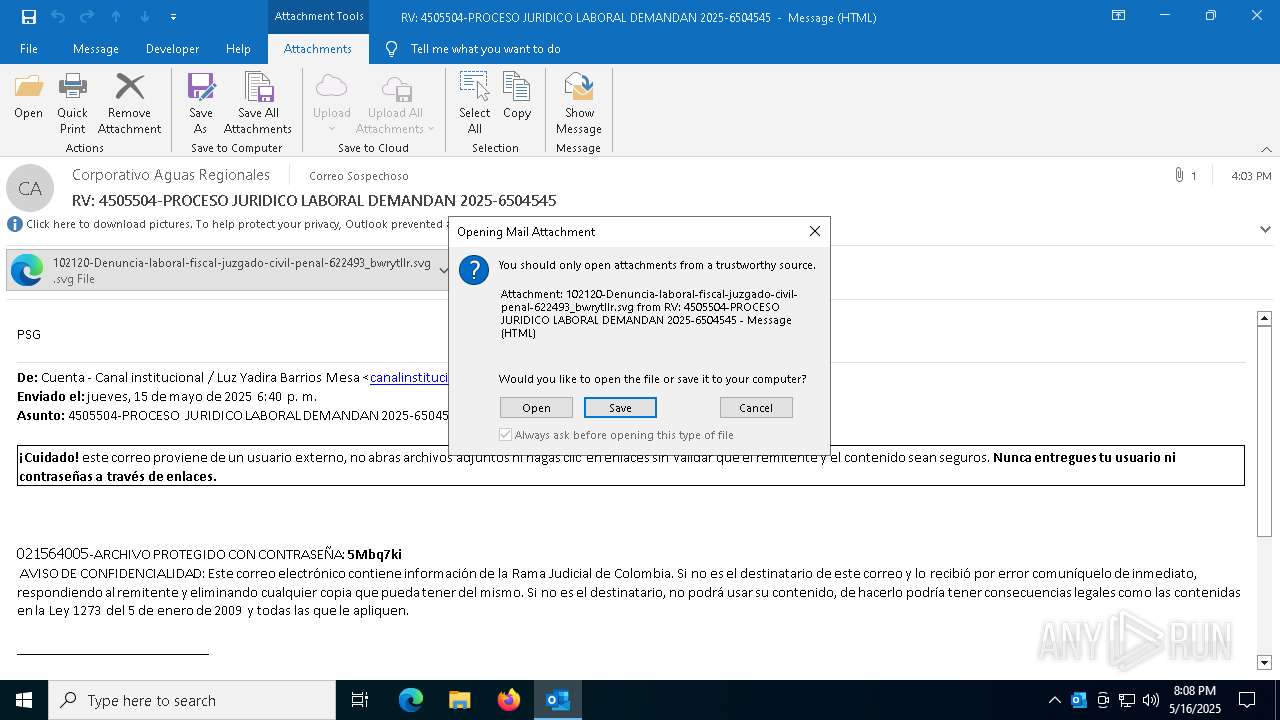
Task: Click the network tray icon
Action: (1127, 700)
